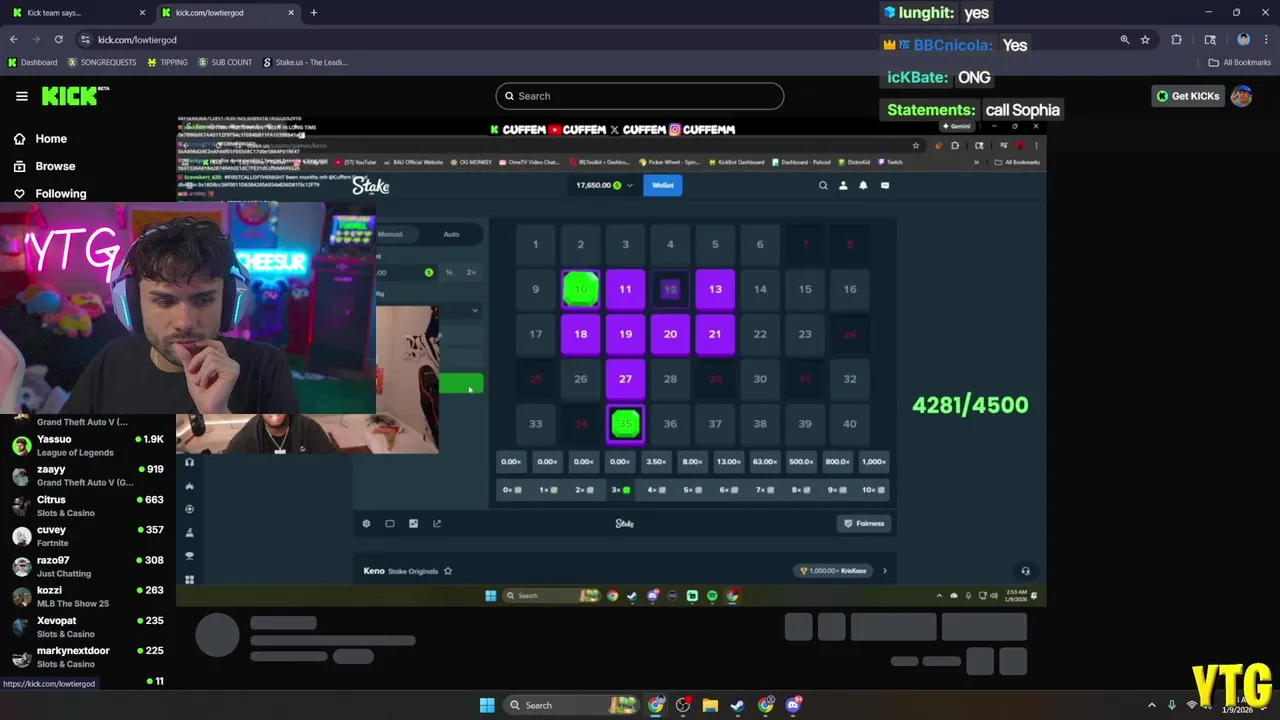Toggle Keno tile number 27
1280x720 pixels.
(x=625, y=379)
